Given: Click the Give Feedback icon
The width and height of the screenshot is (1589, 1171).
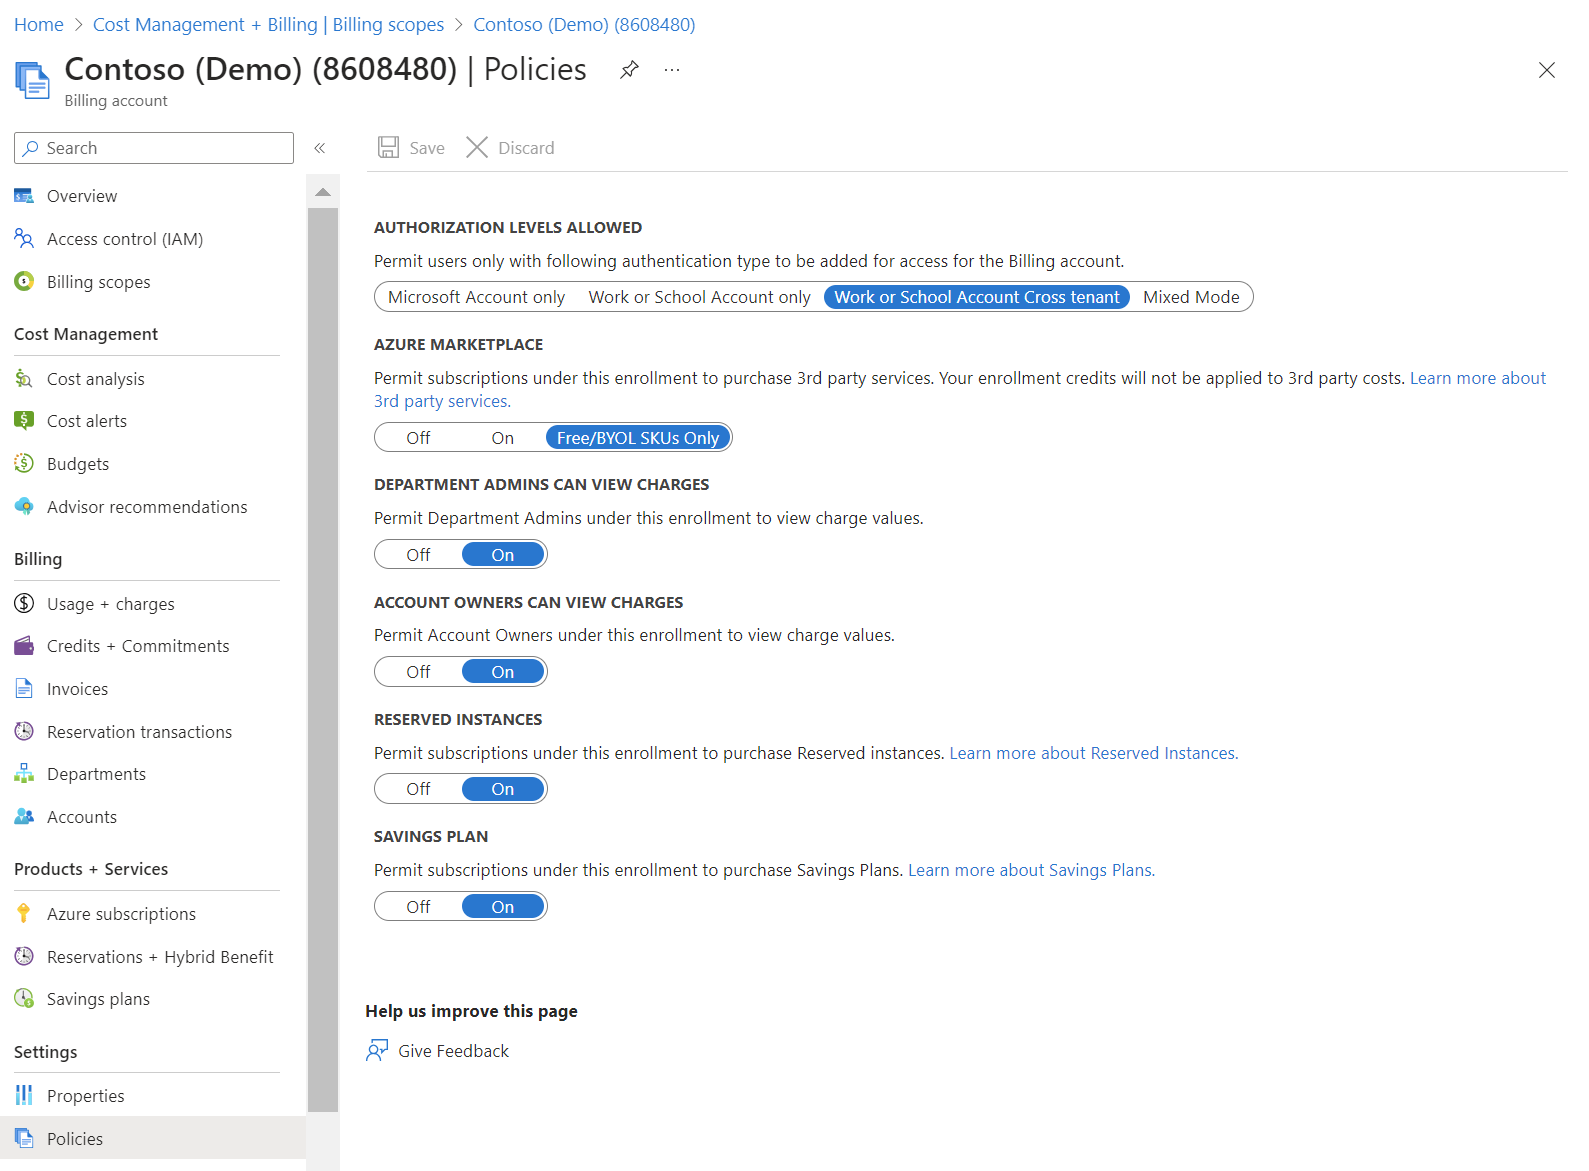Looking at the screenshot, I should point(377,1051).
